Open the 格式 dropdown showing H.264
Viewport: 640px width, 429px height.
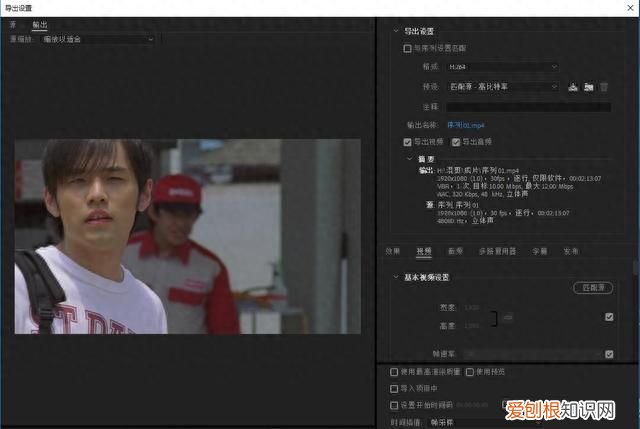502,67
